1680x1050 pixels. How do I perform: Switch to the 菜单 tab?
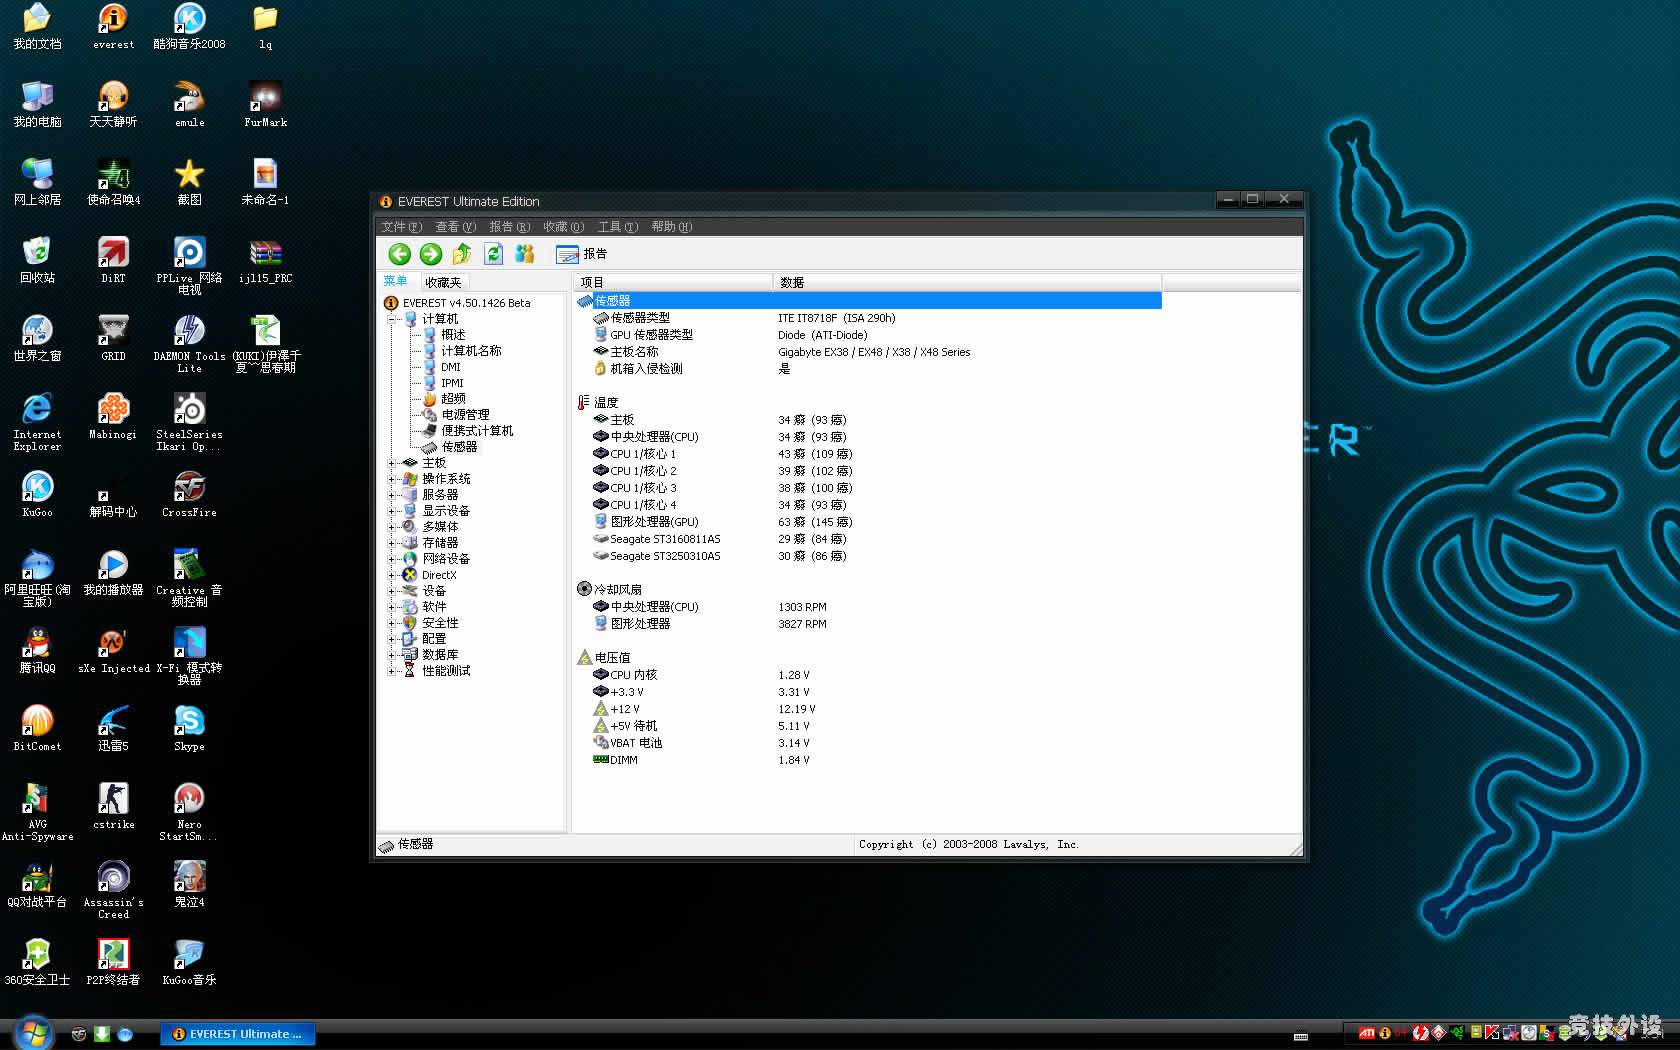pyautogui.click(x=396, y=281)
